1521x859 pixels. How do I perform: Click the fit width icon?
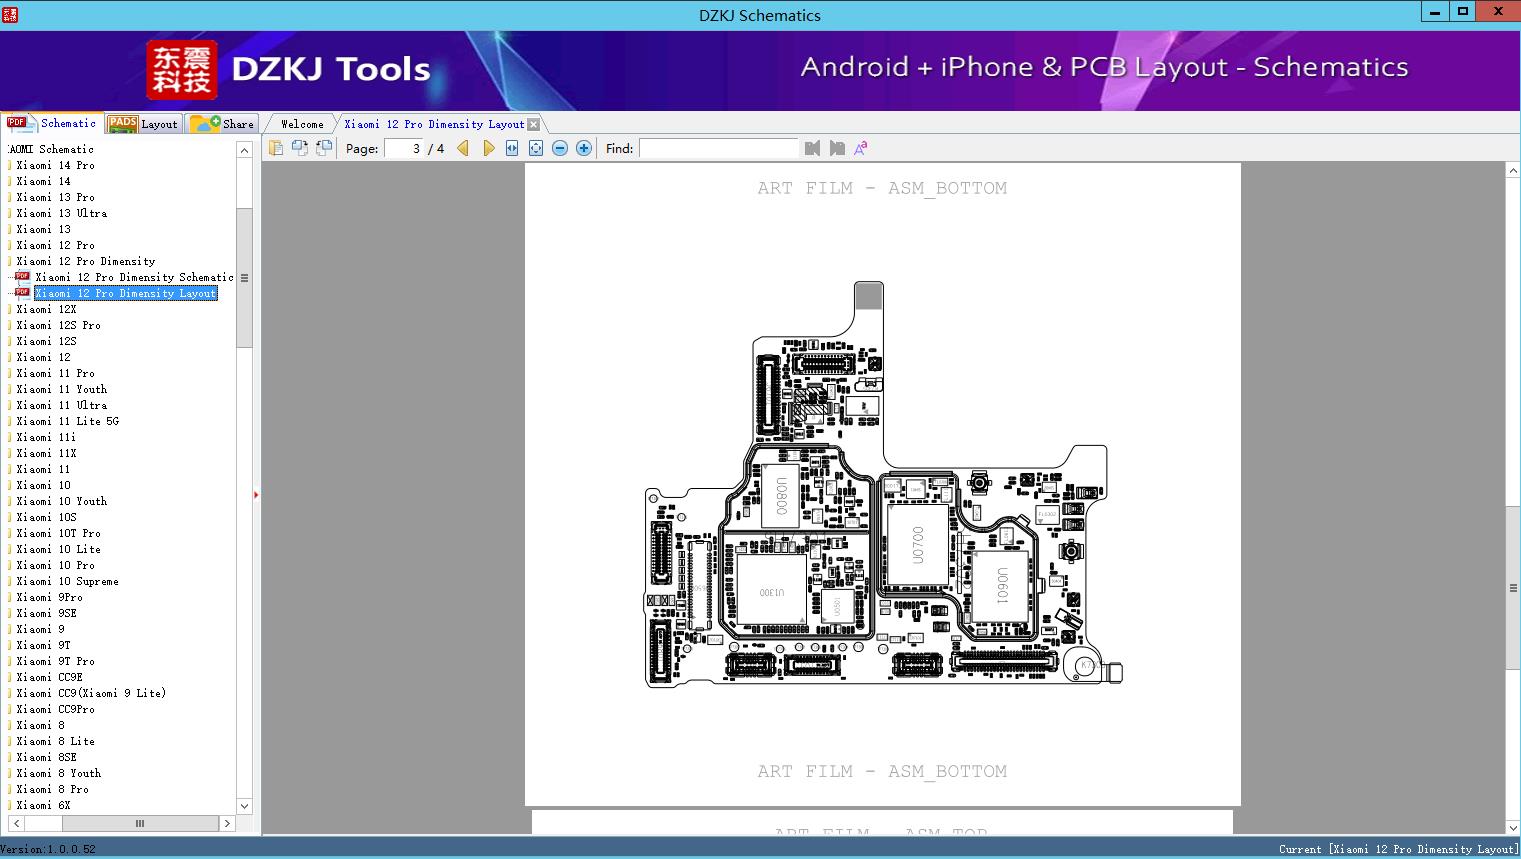(x=512, y=148)
